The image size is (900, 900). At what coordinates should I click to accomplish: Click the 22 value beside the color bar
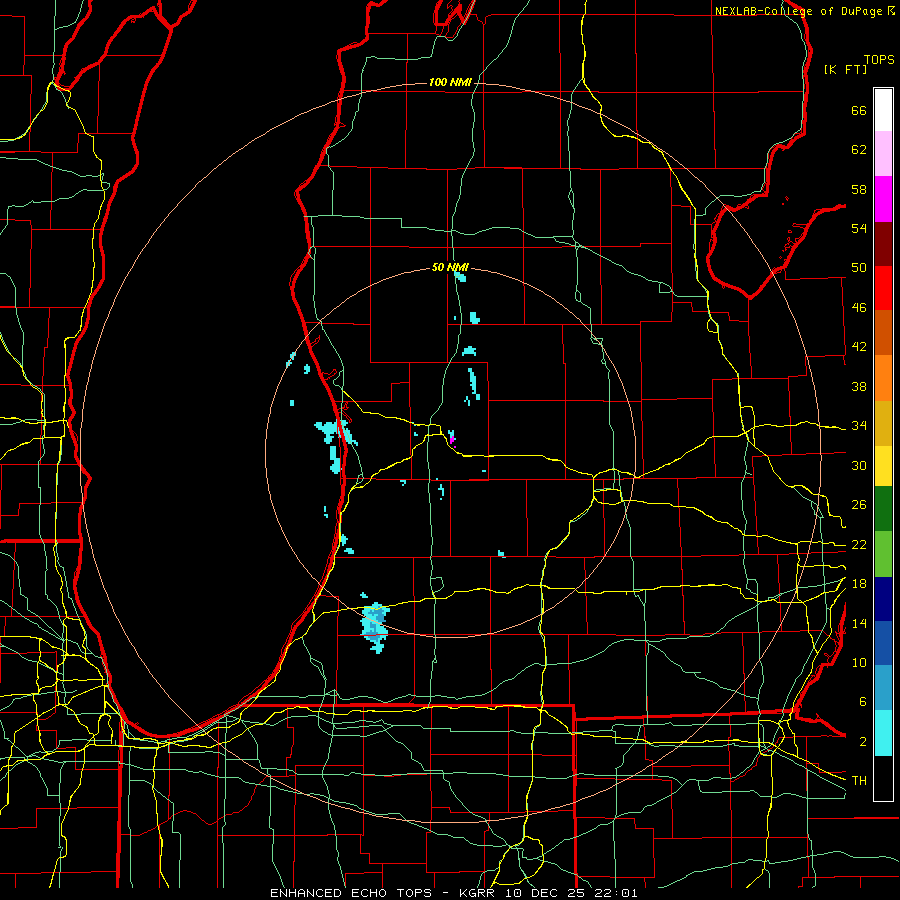coord(859,544)
